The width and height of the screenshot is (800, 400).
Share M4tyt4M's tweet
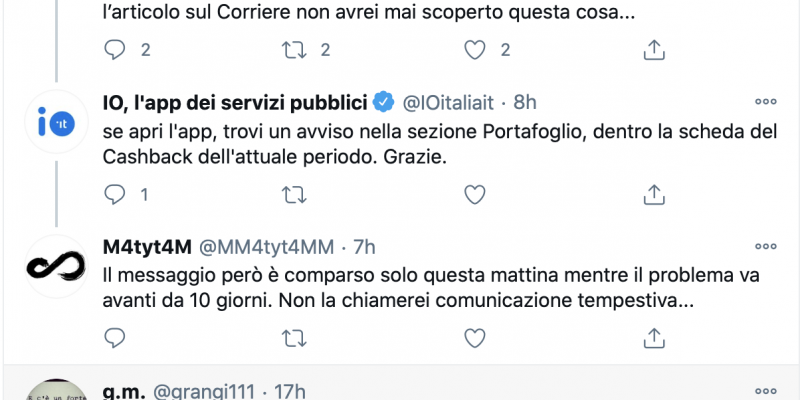tap(654, 338)
